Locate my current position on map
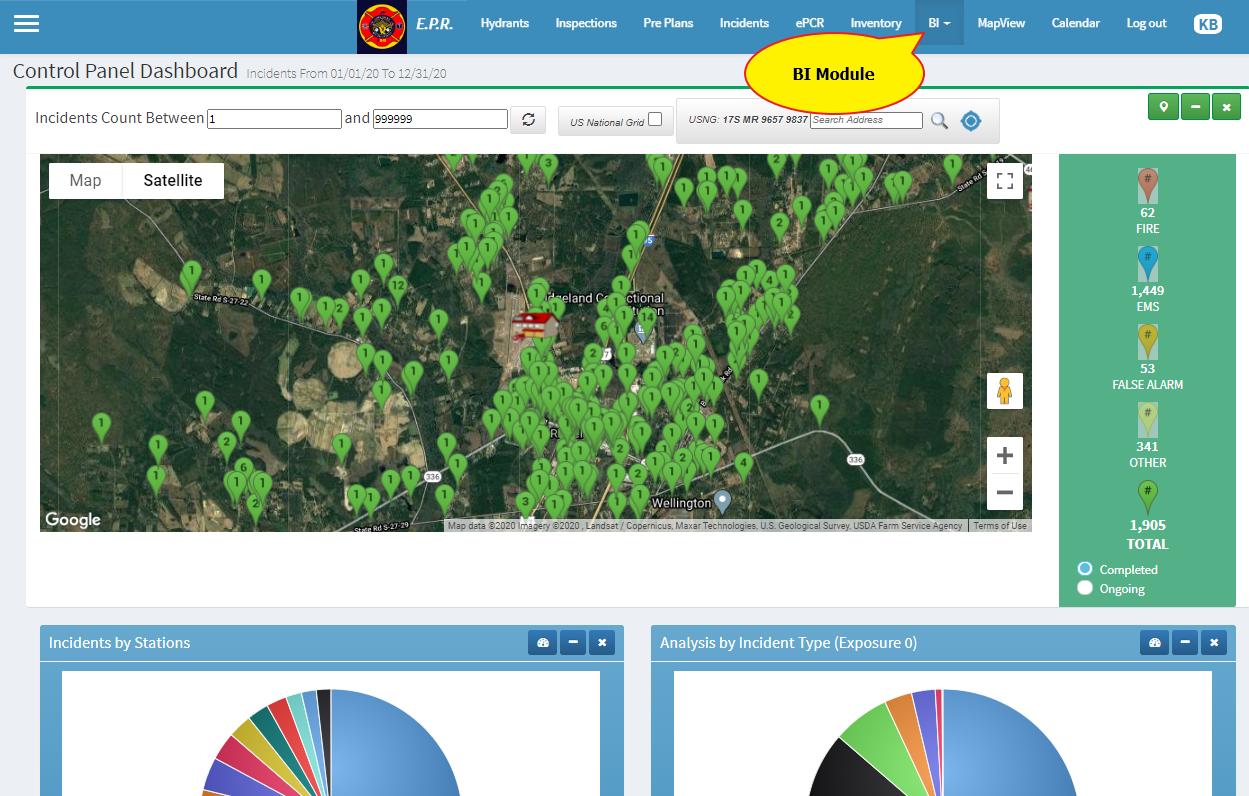Image resolution: width=1249 pixels, height=796 pixels. click(x=971, y=121)
